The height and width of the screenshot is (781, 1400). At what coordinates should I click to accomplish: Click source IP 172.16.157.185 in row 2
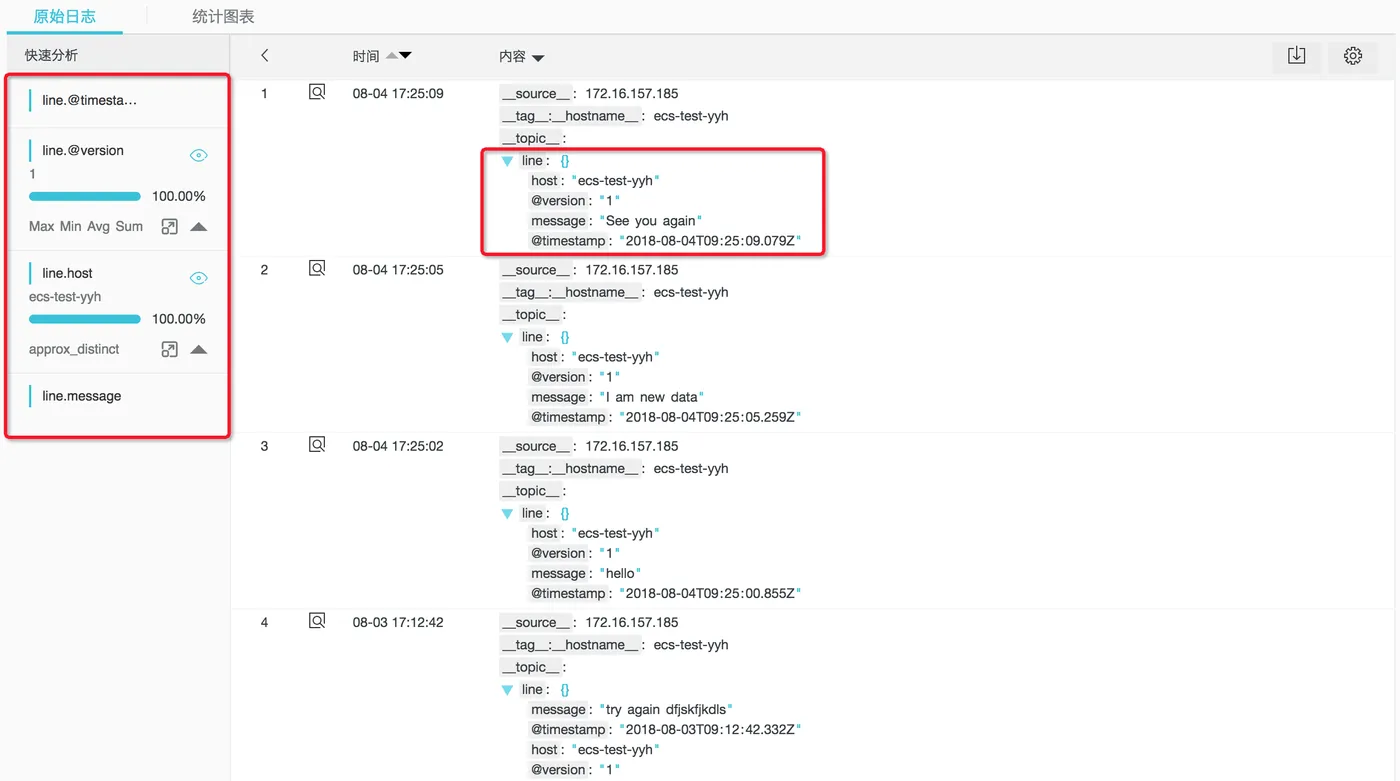(632, 269)
